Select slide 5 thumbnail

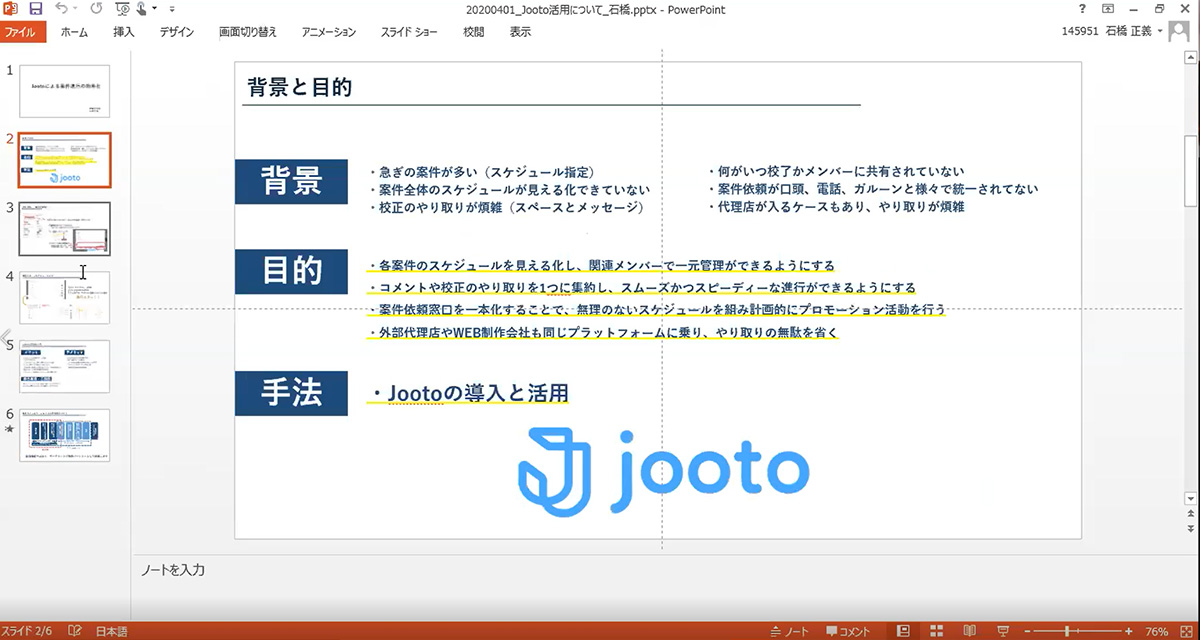click(64, 367)
